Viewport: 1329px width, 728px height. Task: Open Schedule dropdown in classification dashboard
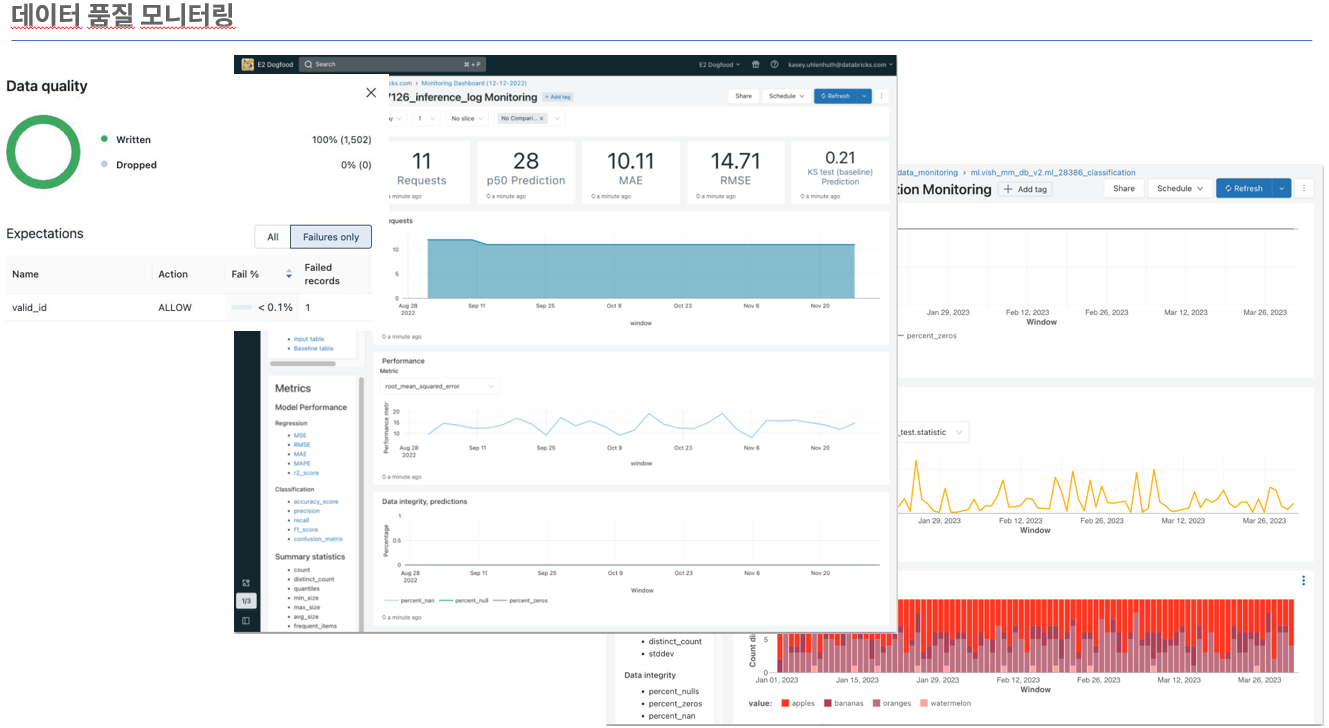point(1179,188)
